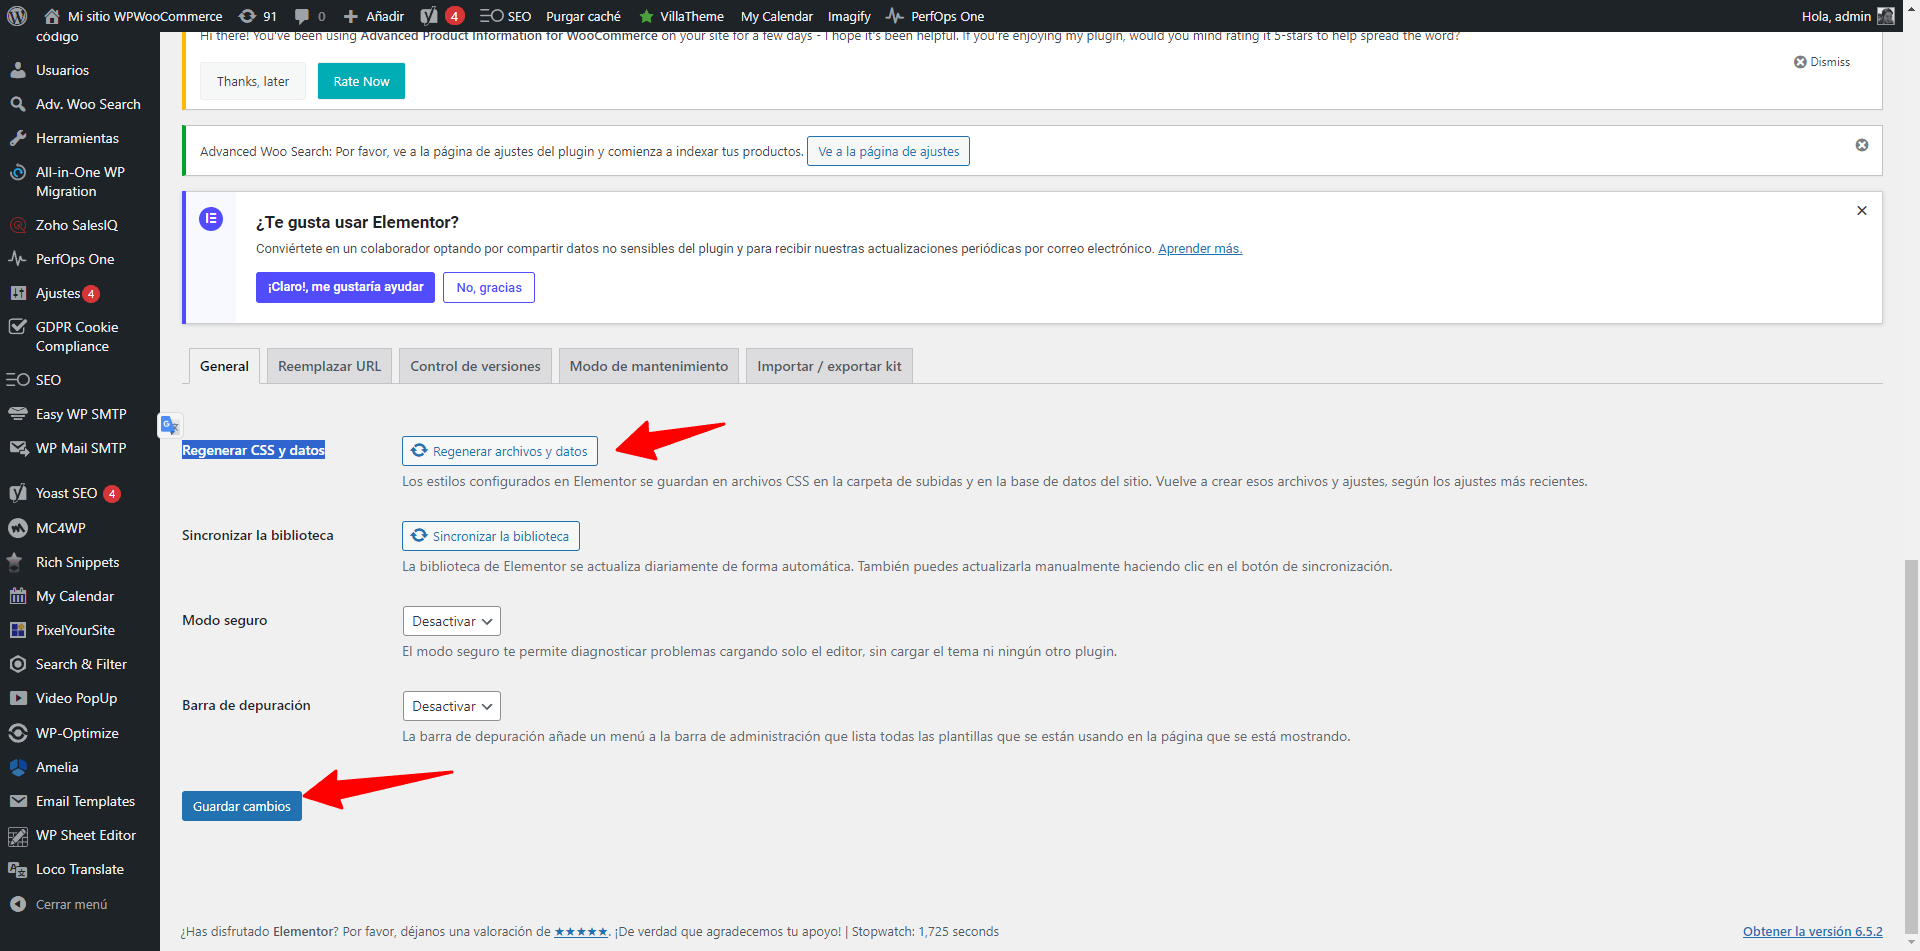This screenshot has height=951, width=1920.
Task: Click the Google Translate floating icon
Action: click(x=170, y=425)
